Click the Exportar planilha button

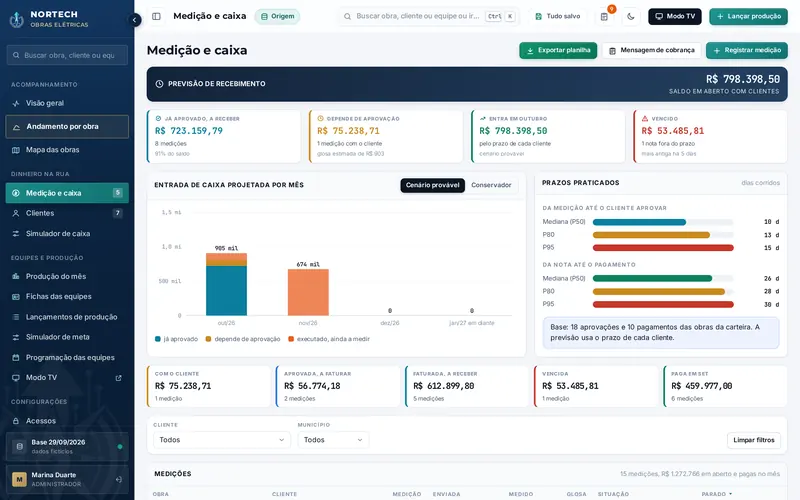558,51
